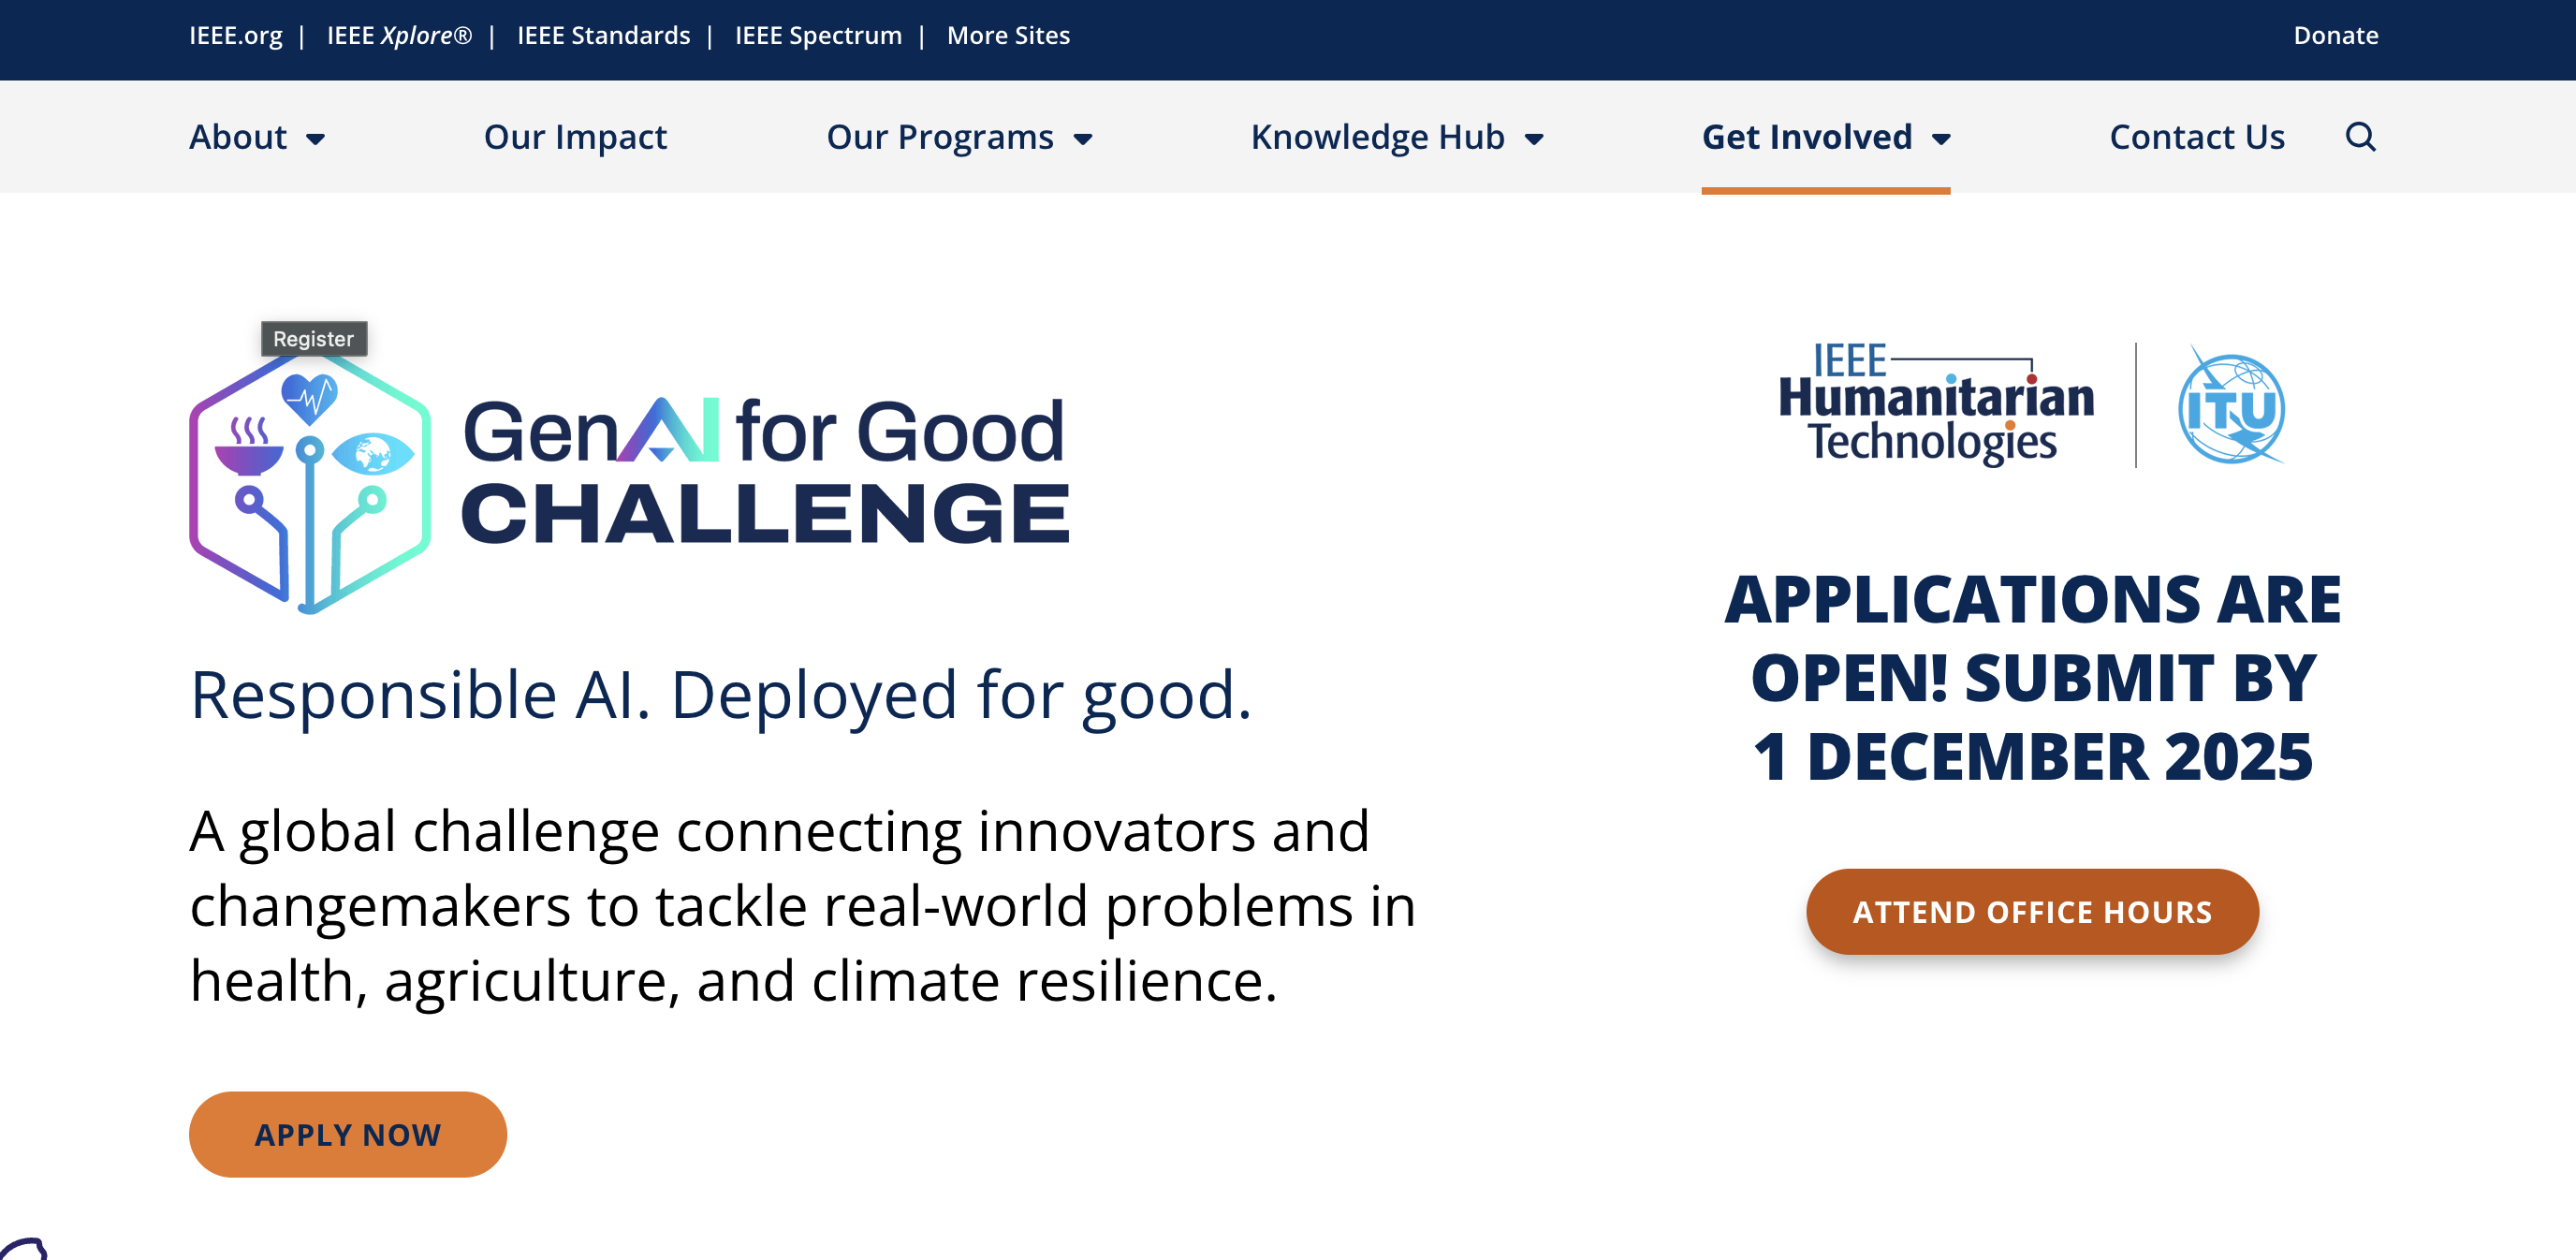Open the Donate link
This screenshot has height=1260, width=2576.
(2335, 36)
